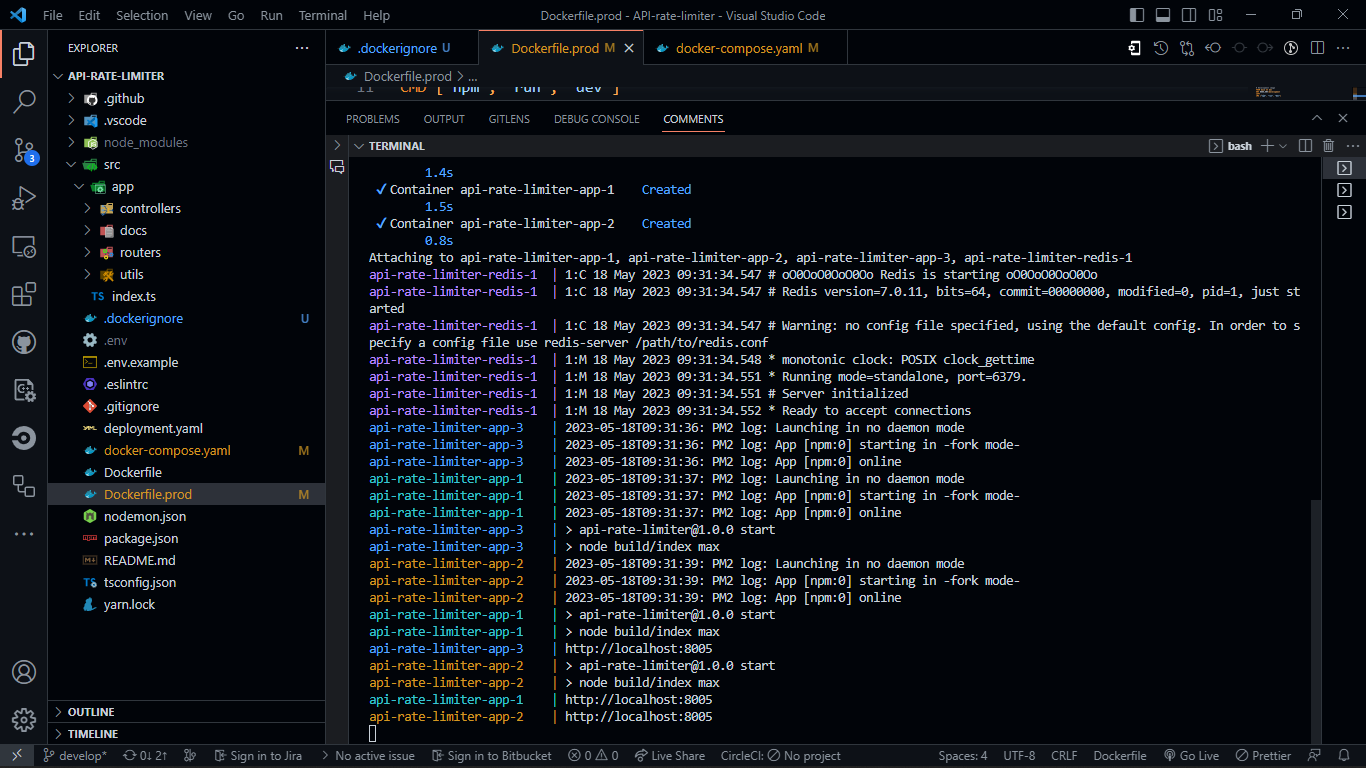The image size is (1366, 768).
Task: Toggle the panel maximize chevron
Action: 1317,118
